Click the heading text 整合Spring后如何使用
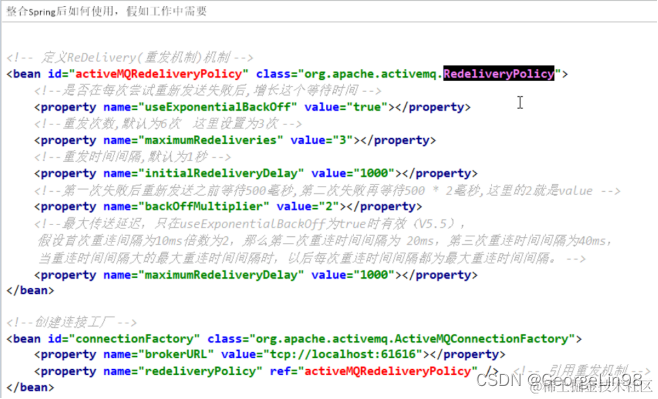The height and width of the screenshot is (399, 658). click(x=60, y=11)
